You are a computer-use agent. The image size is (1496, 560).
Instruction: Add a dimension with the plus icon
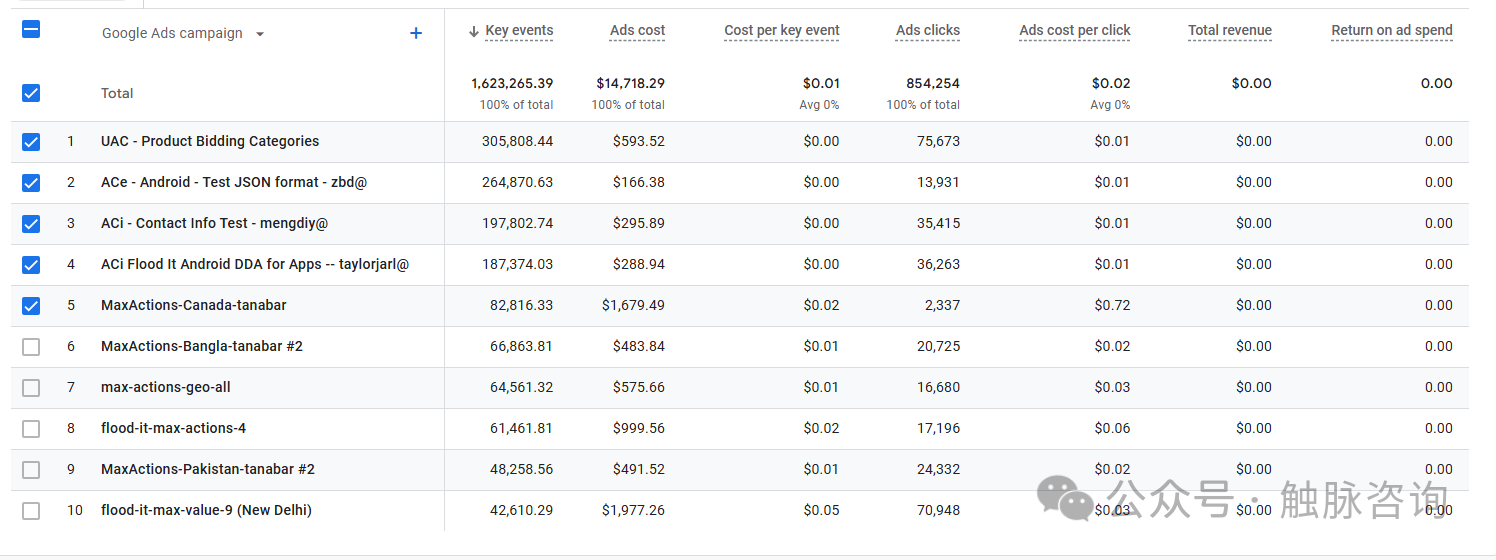tap(416, 33)
